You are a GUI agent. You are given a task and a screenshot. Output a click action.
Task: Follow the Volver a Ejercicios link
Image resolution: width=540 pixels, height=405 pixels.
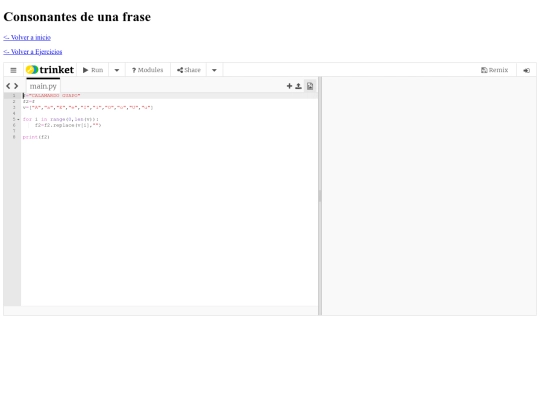click(x=33, y=52)
